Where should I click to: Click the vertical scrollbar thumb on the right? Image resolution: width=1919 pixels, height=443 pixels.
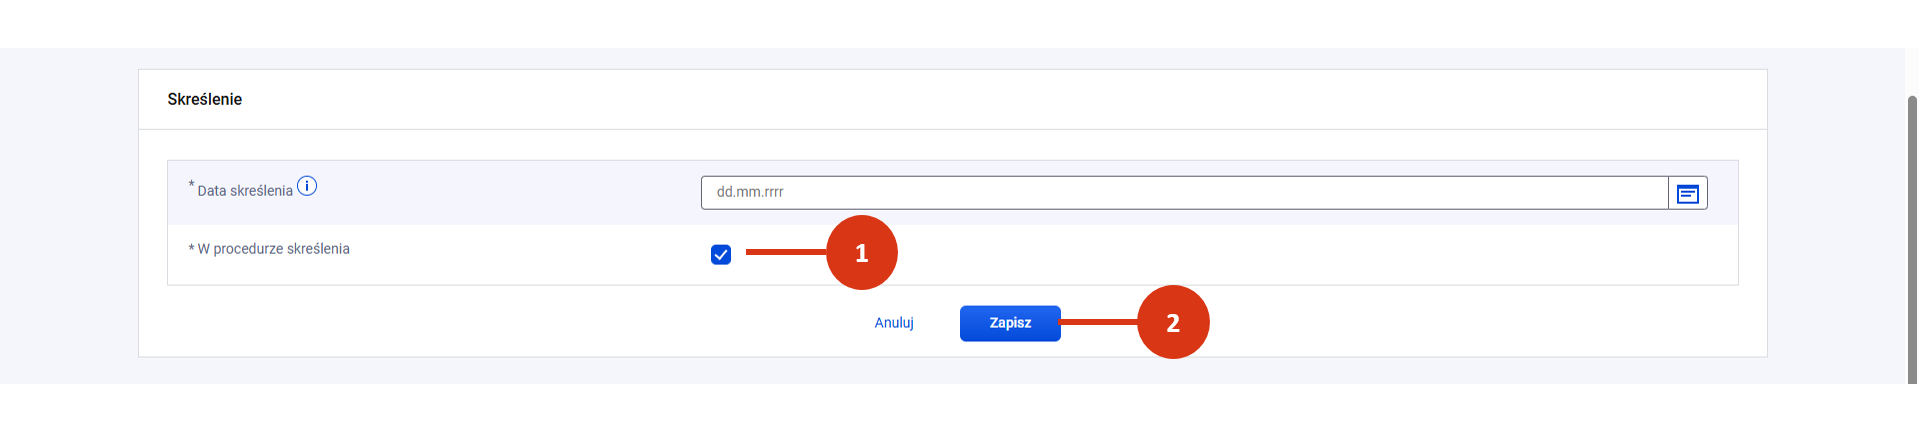[x=1912, y=239]
